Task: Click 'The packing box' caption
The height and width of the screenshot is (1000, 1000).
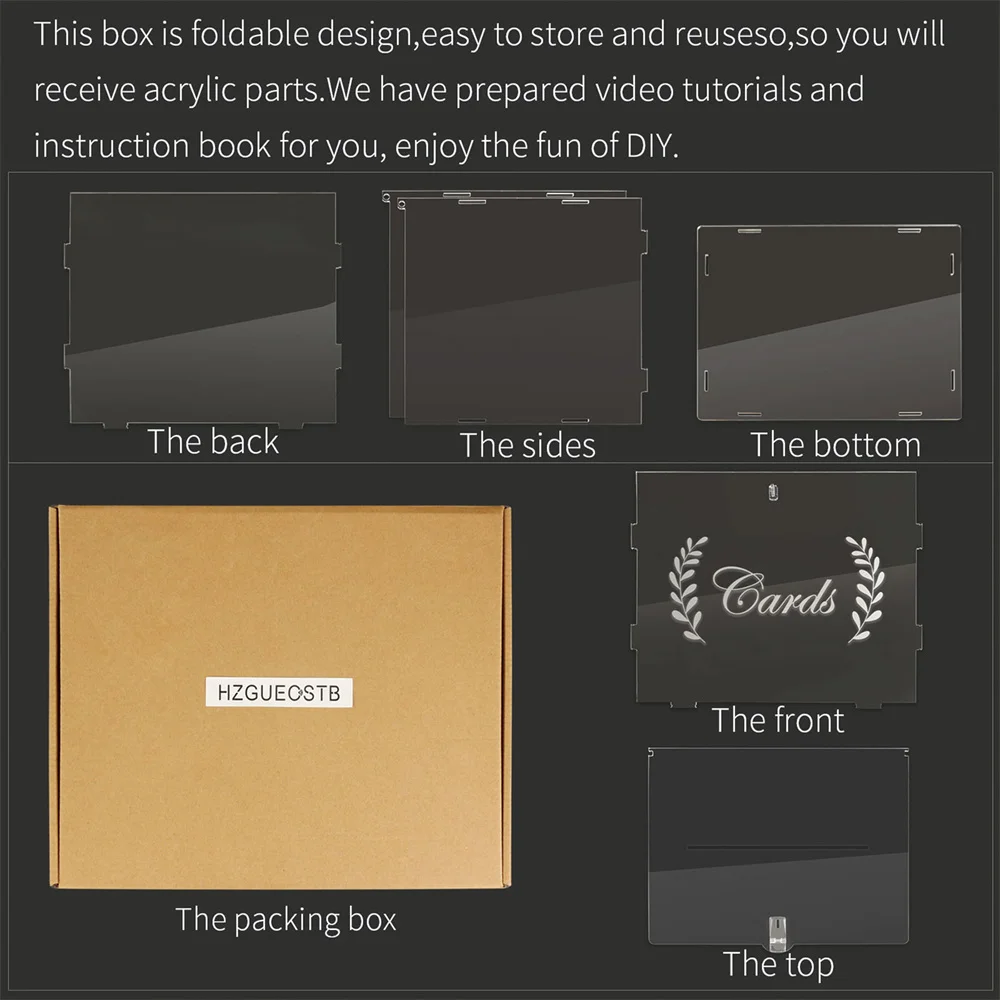Action: [x=286, y=920]
